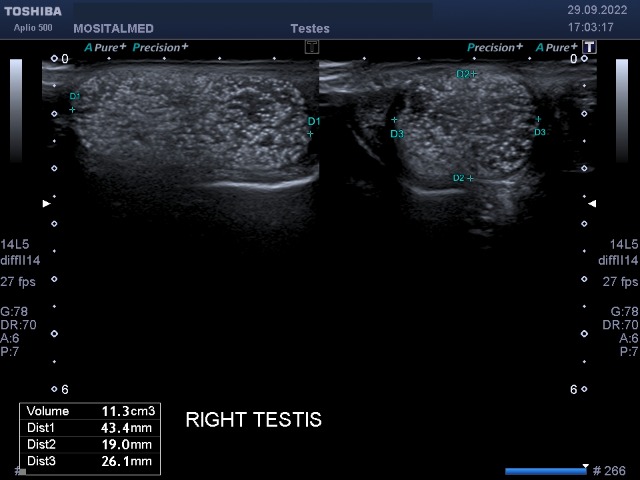Select the Dist1 43.4mm measurement row
The width and height of the screenshot is (640, 480).
(90, 428)
